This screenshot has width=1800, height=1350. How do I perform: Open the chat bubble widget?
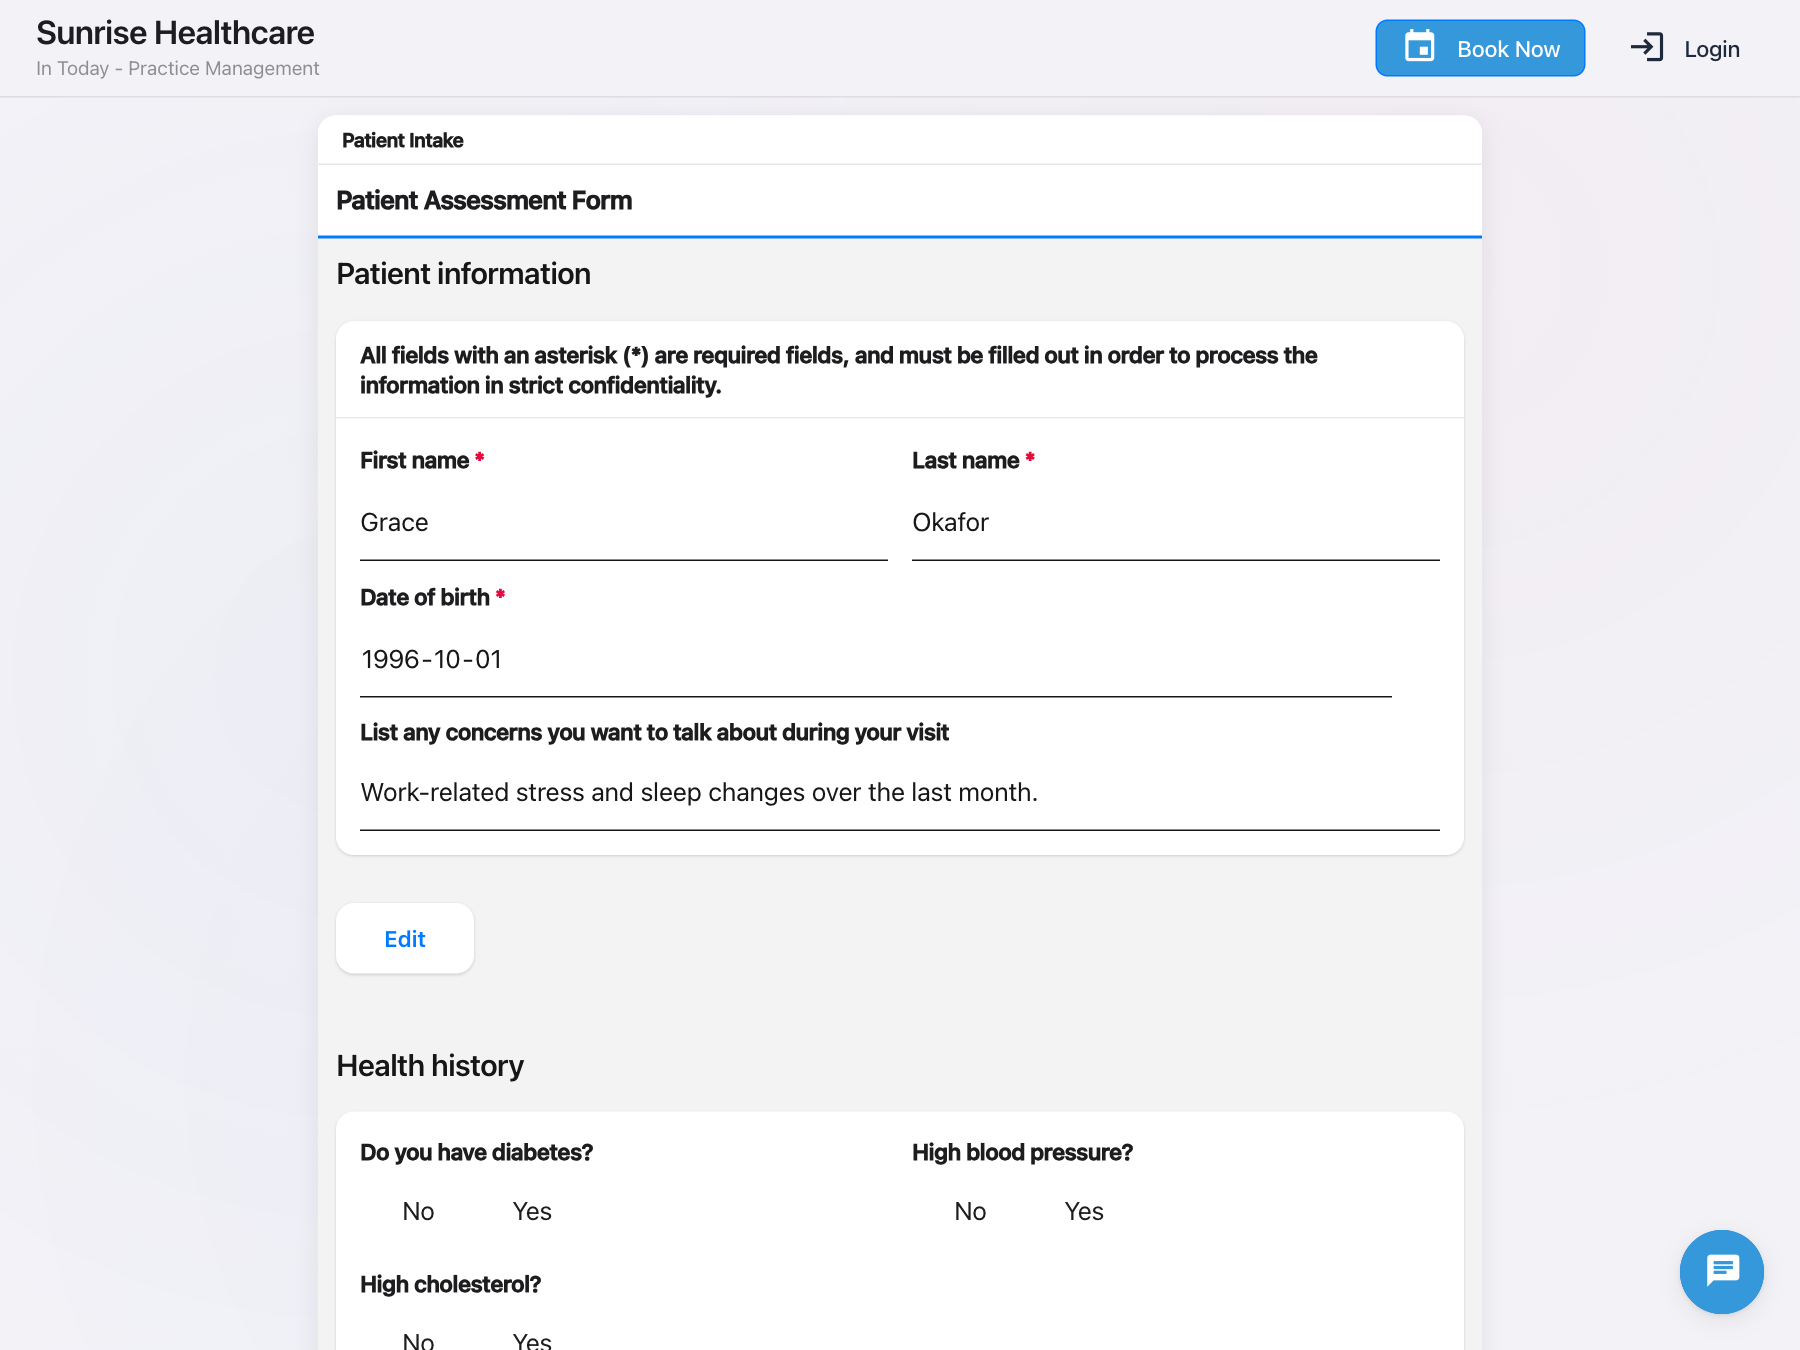[1721, 1271]
